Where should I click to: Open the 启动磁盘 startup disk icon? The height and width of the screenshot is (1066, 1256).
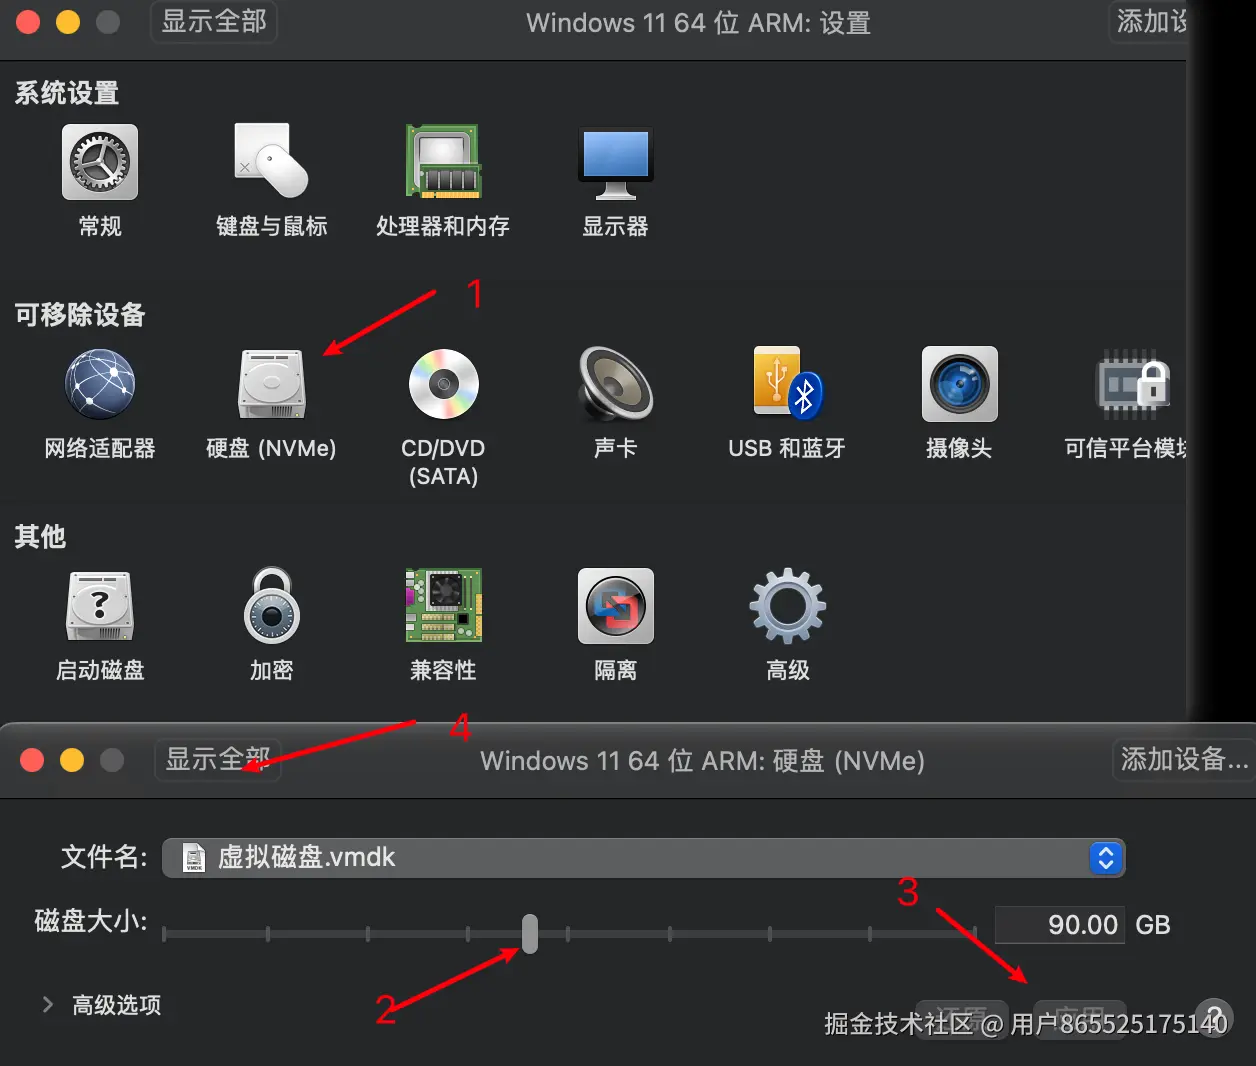100,606
